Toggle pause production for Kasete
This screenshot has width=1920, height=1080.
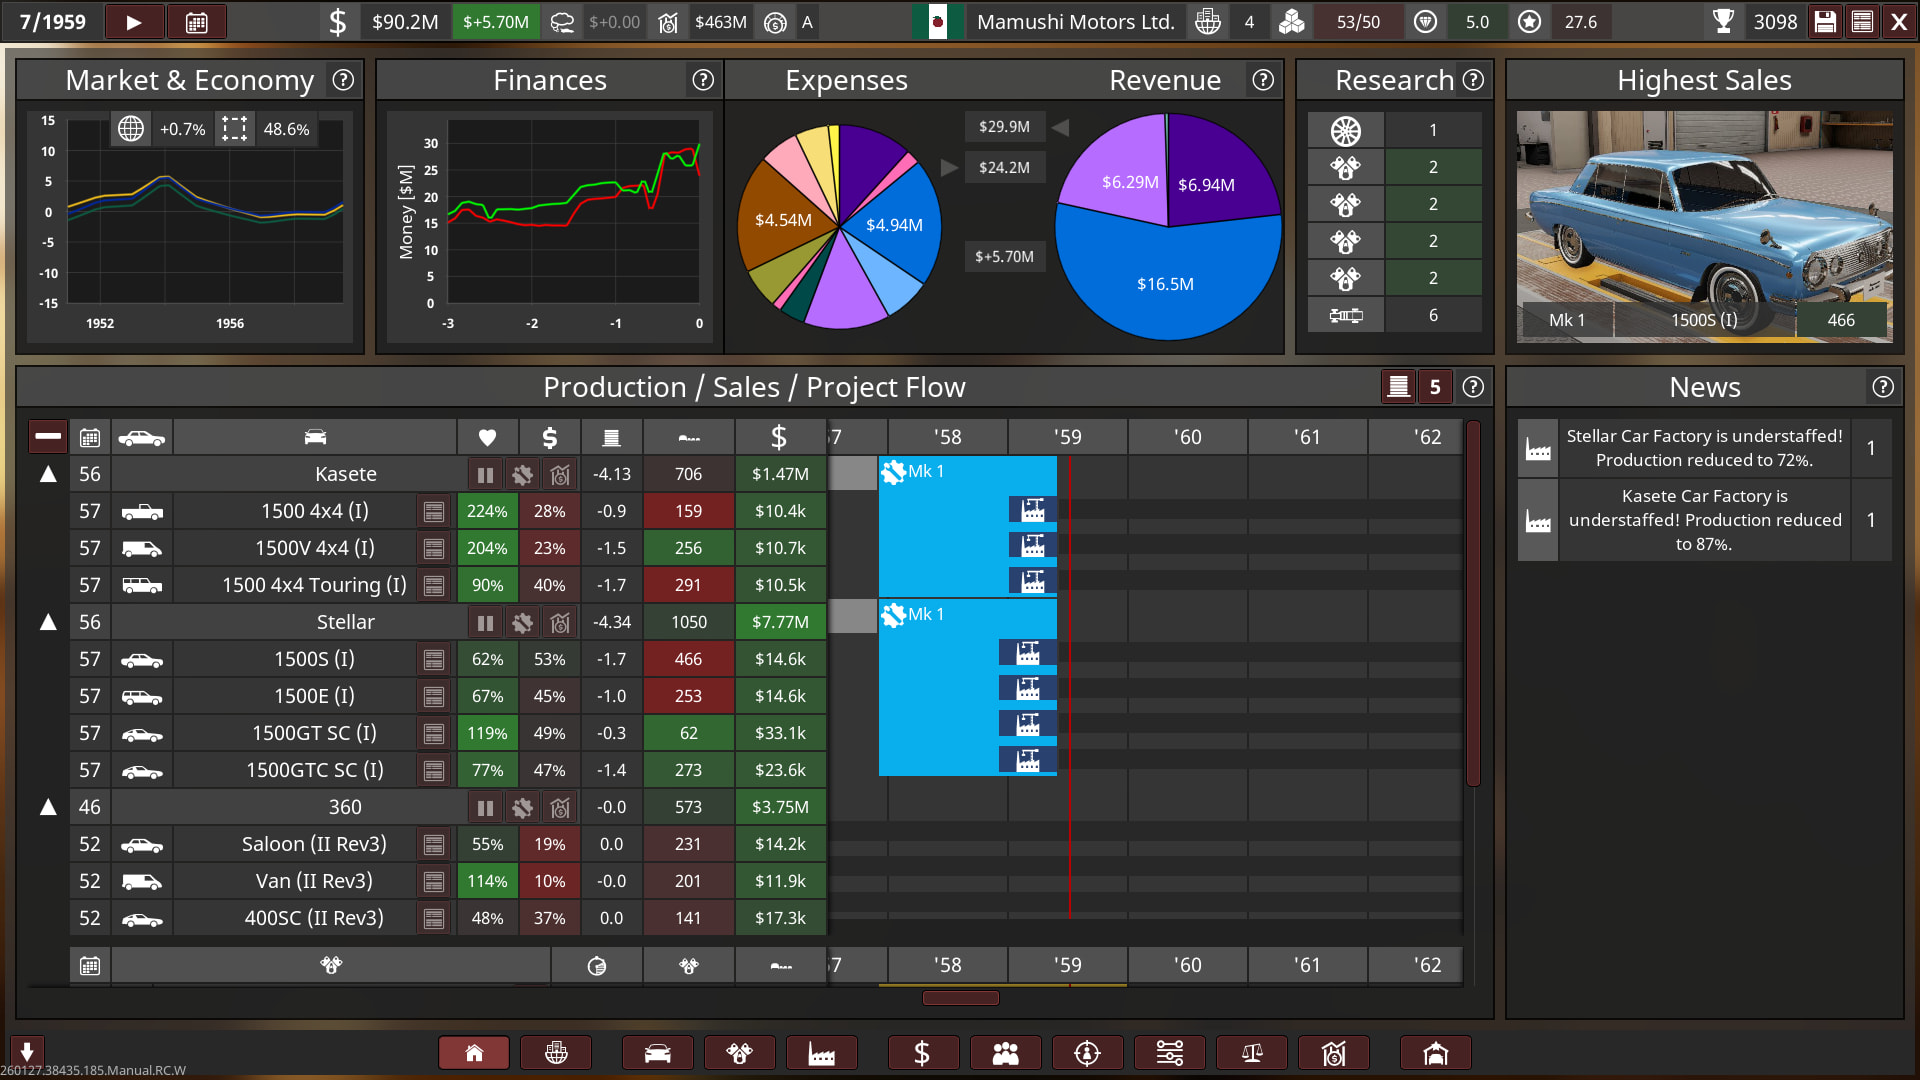(x=485, y=474)
